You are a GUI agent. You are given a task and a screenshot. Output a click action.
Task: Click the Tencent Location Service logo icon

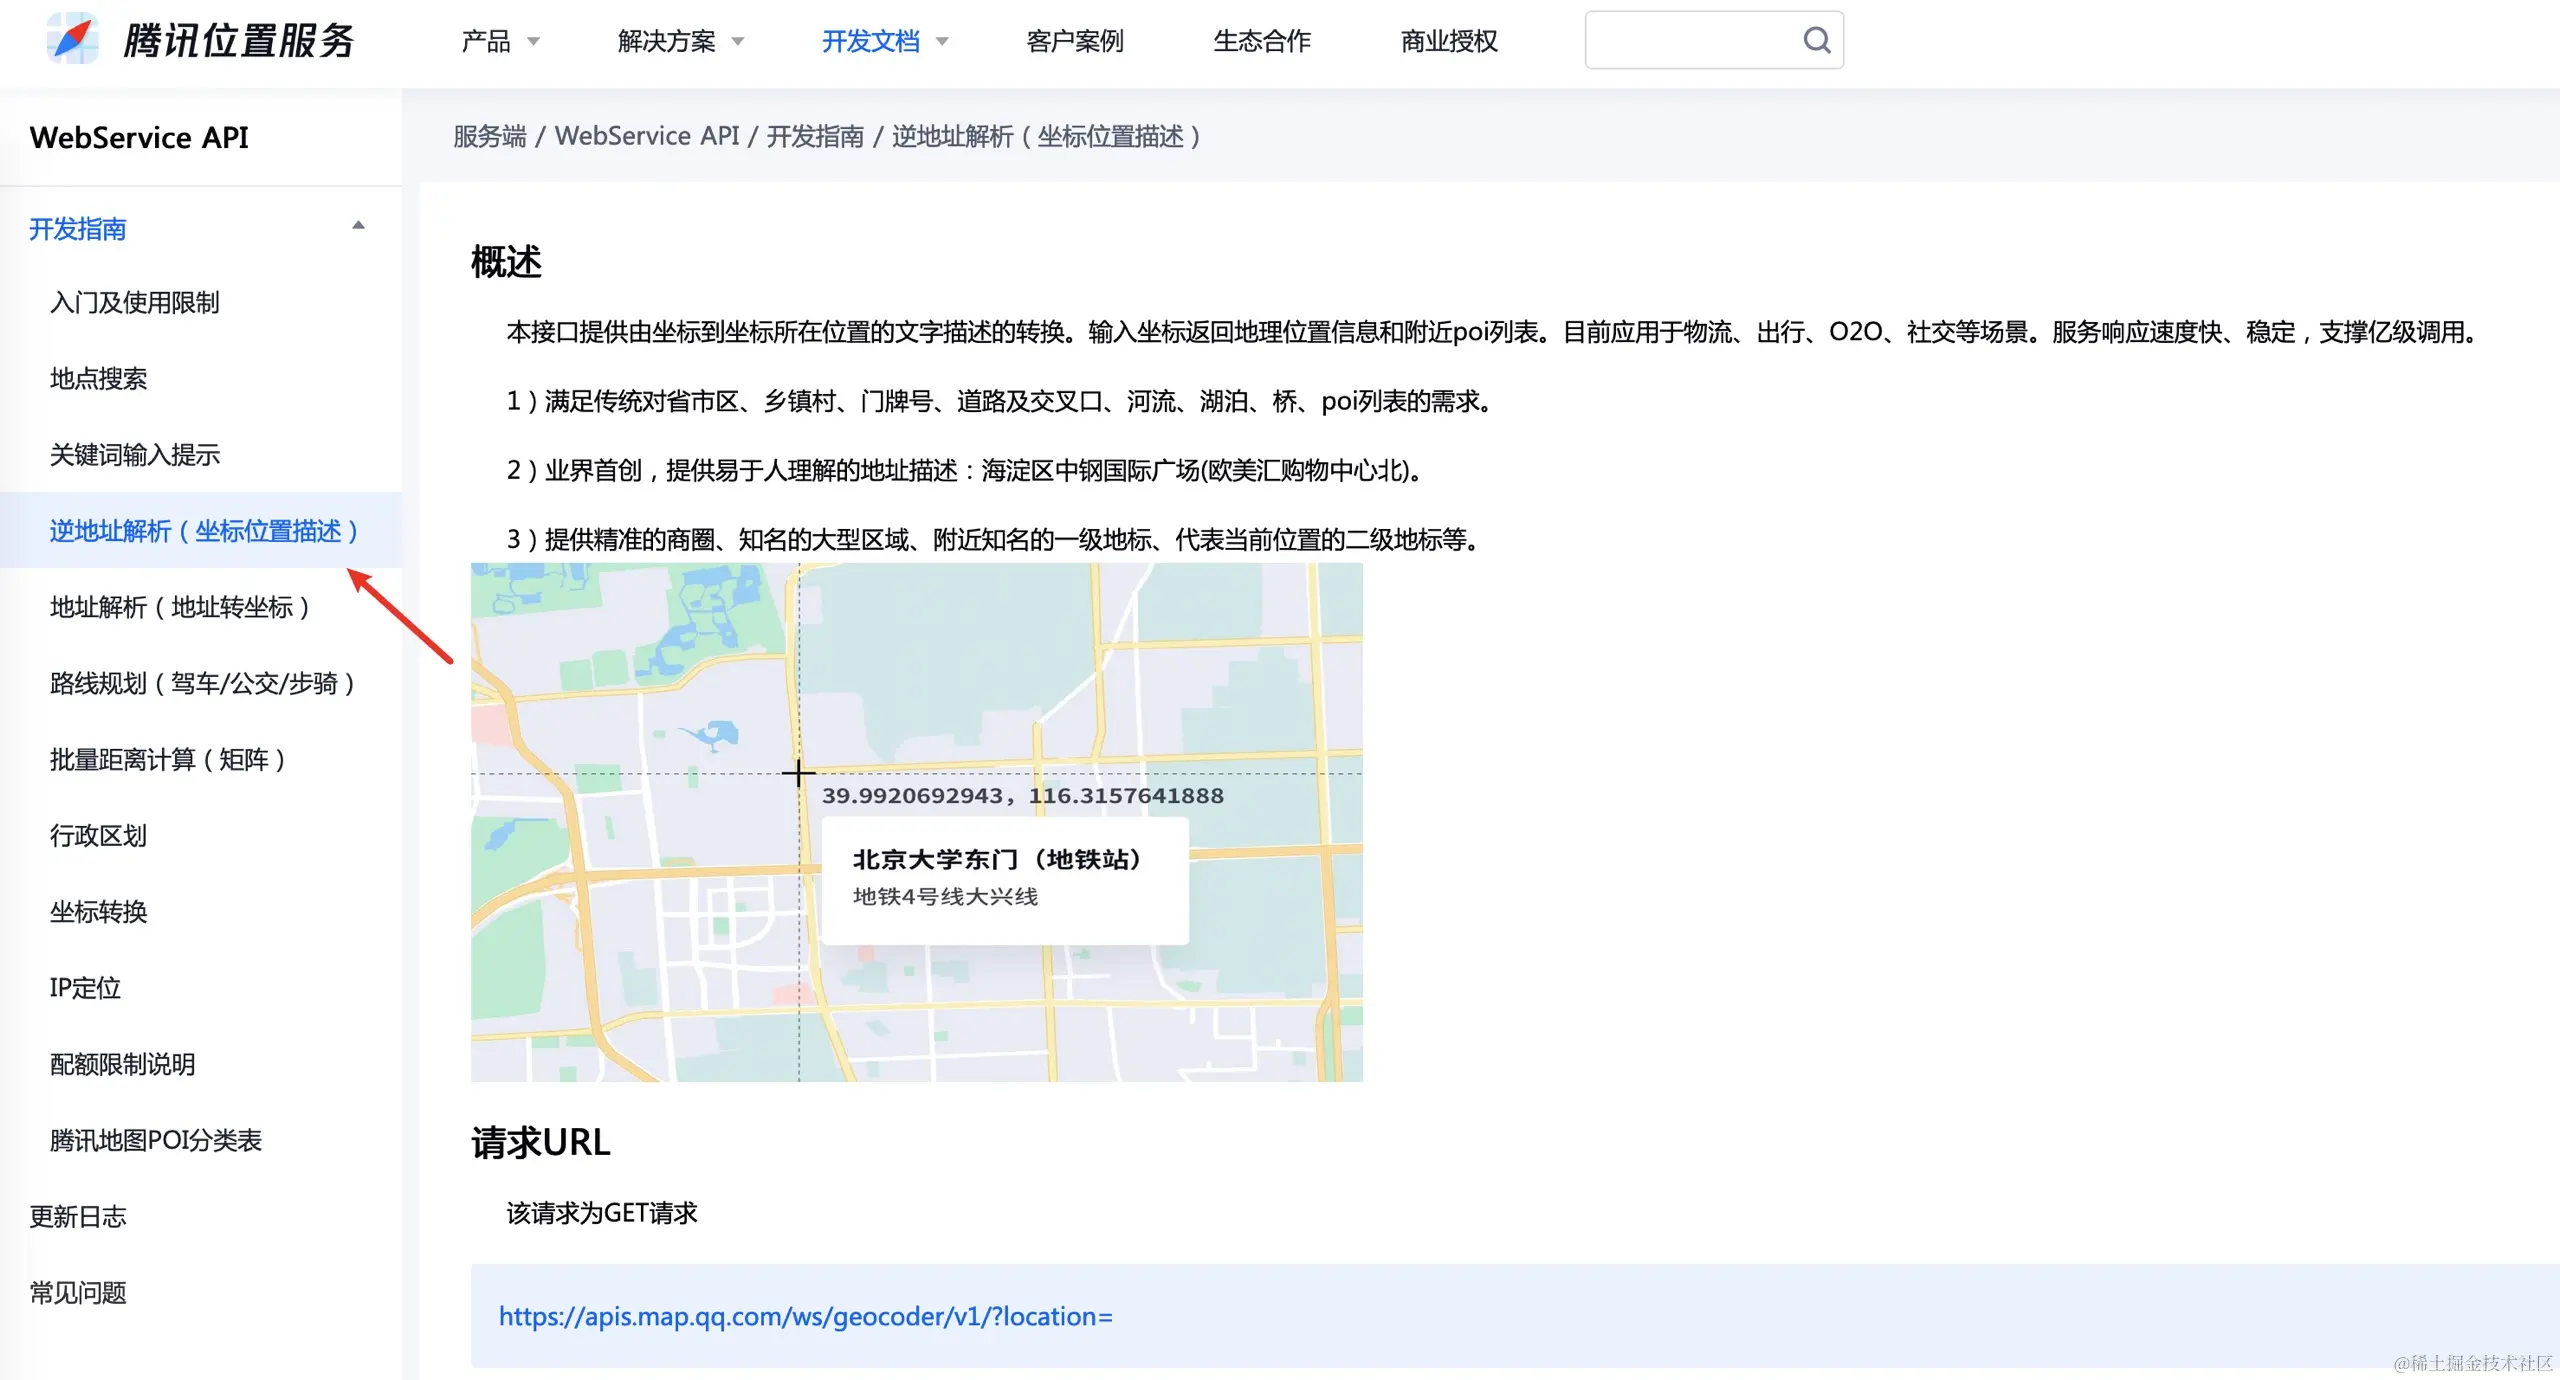[73, 40]
